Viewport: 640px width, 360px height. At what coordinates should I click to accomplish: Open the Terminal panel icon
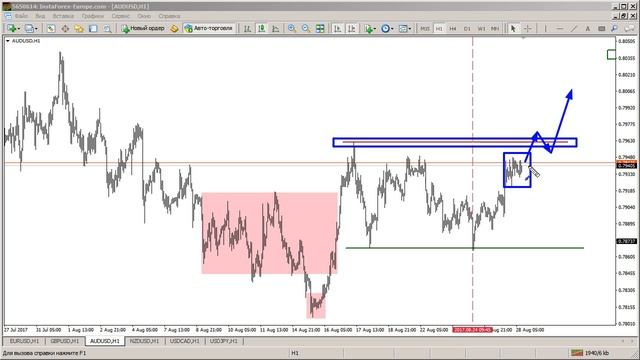click(93, 28)
